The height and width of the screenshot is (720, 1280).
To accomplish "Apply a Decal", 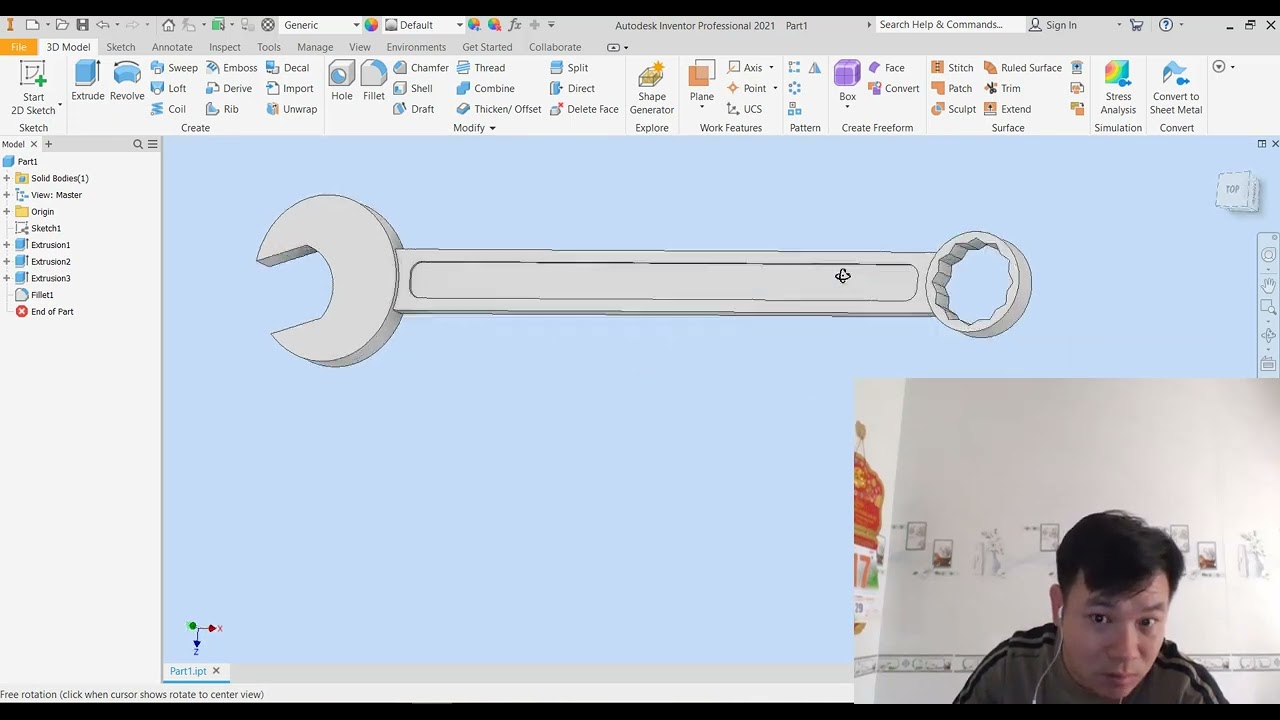I will pyautogui.click(x=287, y=68).
